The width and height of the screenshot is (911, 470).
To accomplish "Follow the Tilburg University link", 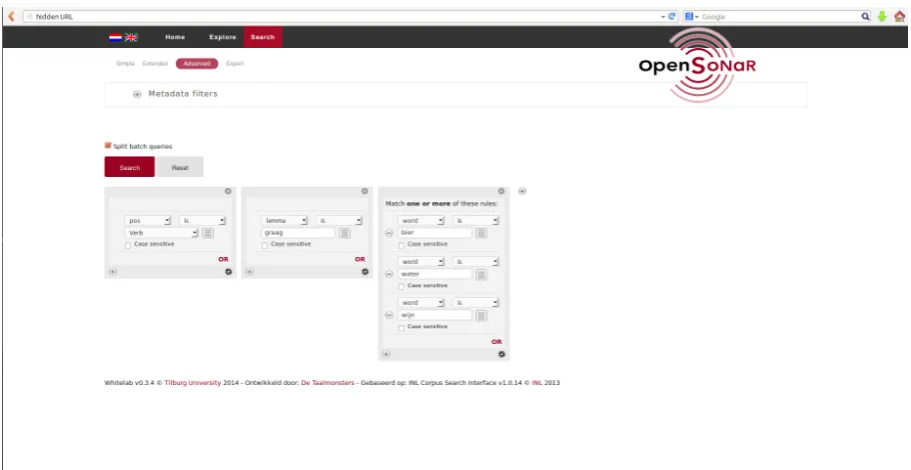I will click(x=192, y=383).
